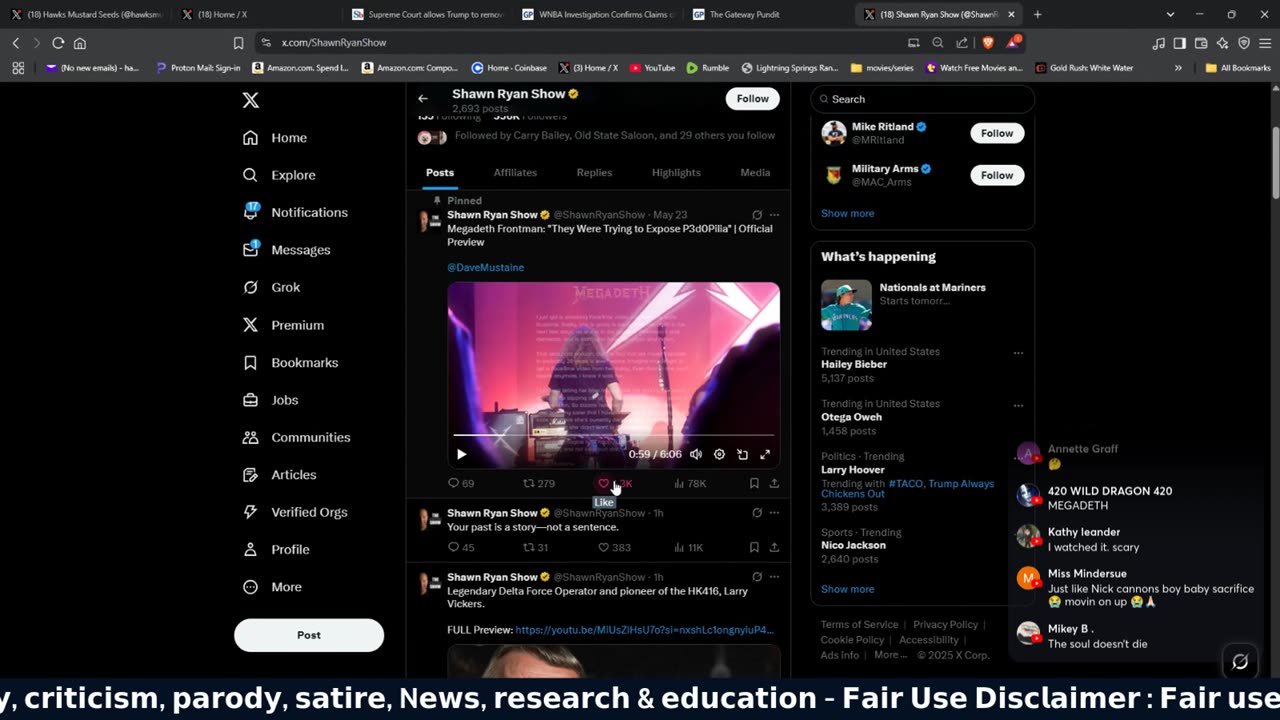Viewport: 1280px width, 720px height.
Task: Open Bookmarks in the sidebar
Action: coord(290,362)
